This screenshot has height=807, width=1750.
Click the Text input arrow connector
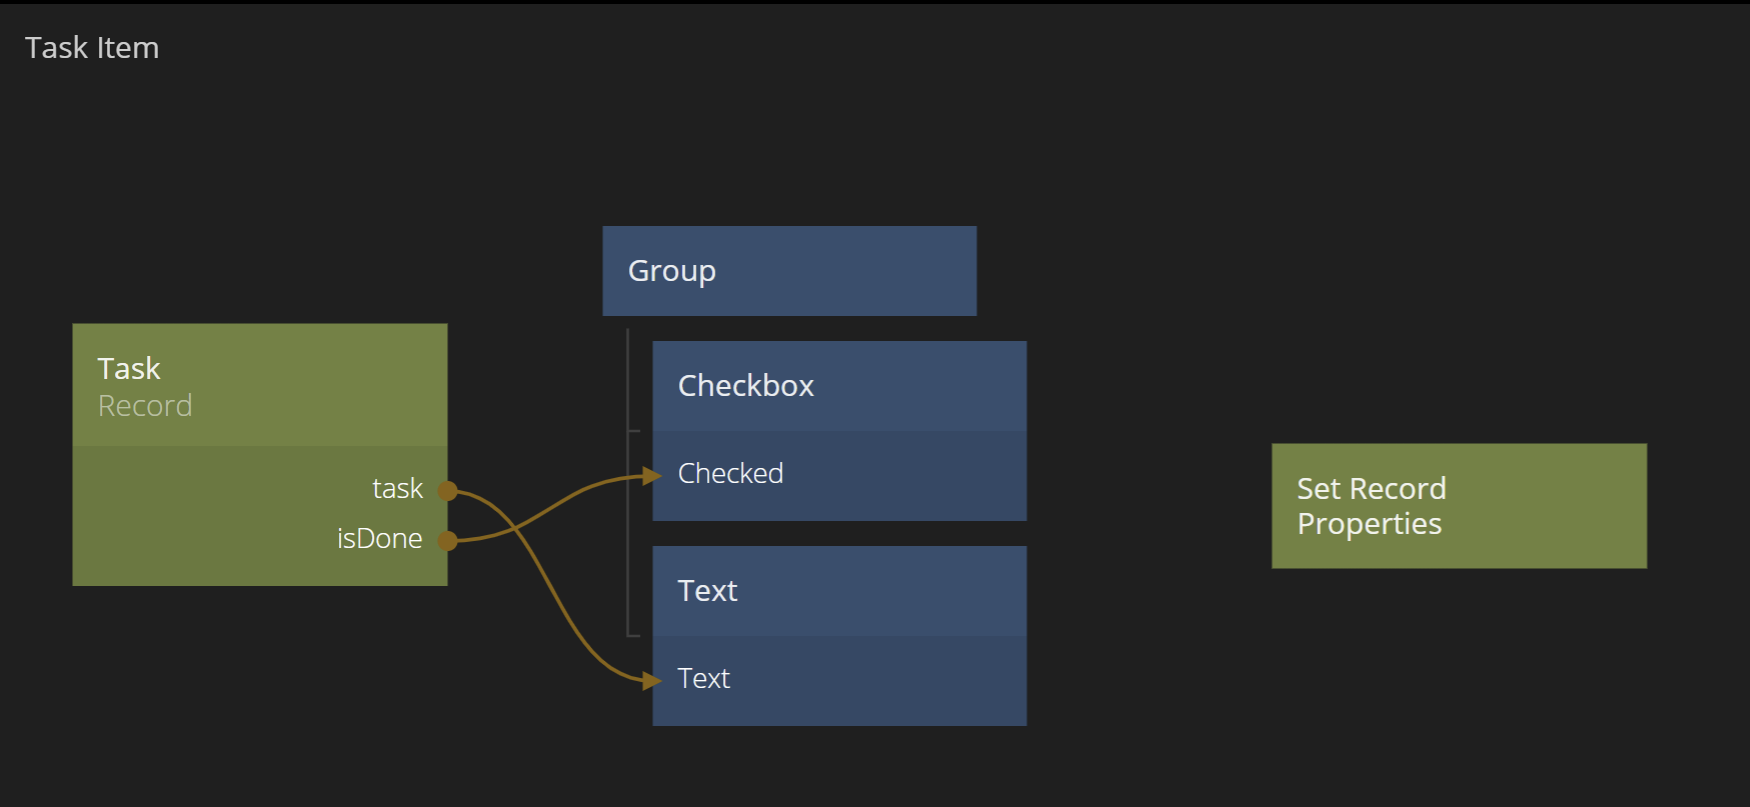[653, 681]
